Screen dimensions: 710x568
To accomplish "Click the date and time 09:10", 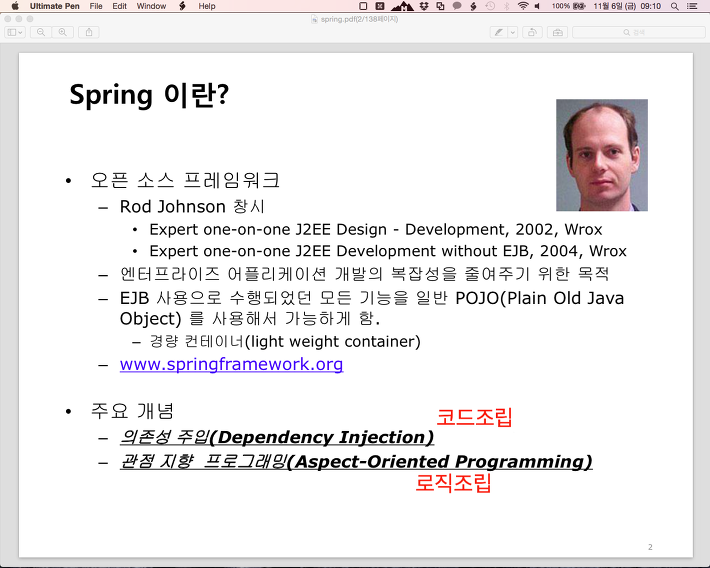I will tap(627, 6).
